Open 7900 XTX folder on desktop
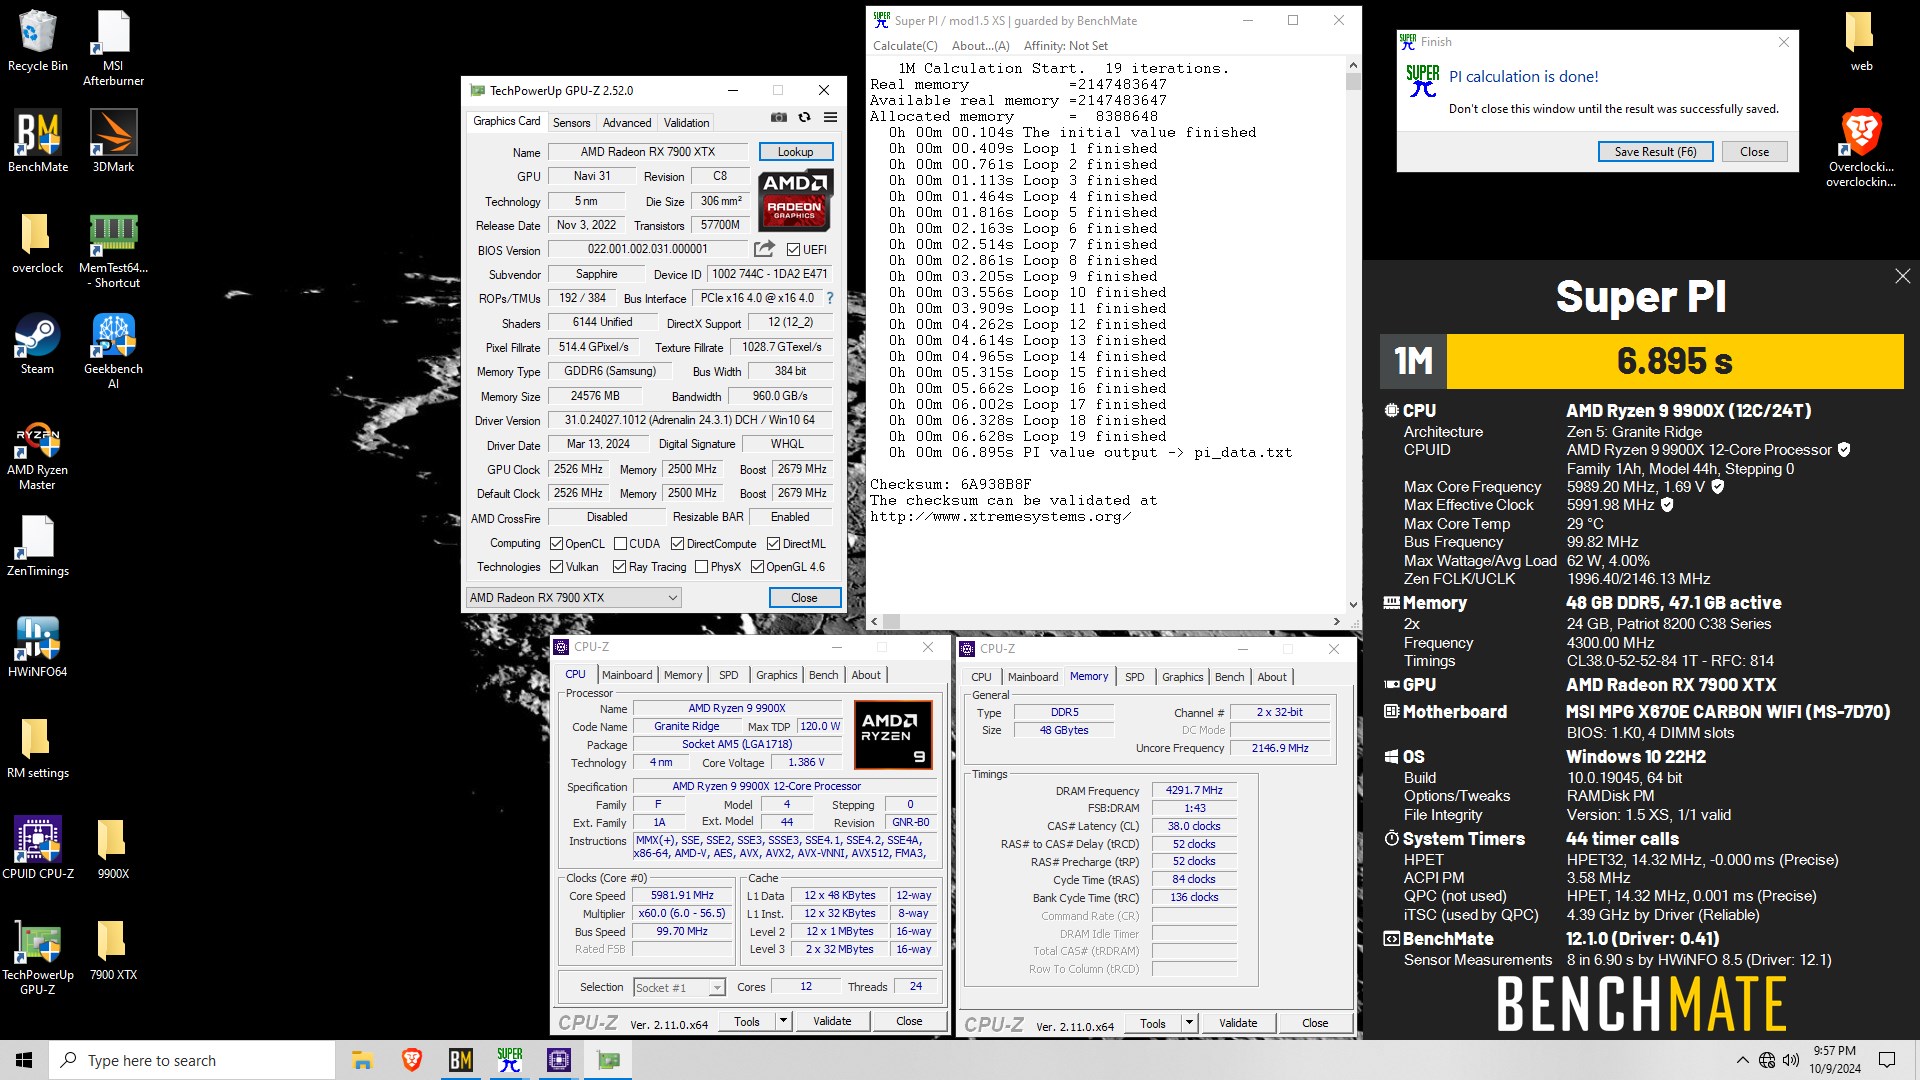This screenshot has height=1080, width=1920. point(113,950)
